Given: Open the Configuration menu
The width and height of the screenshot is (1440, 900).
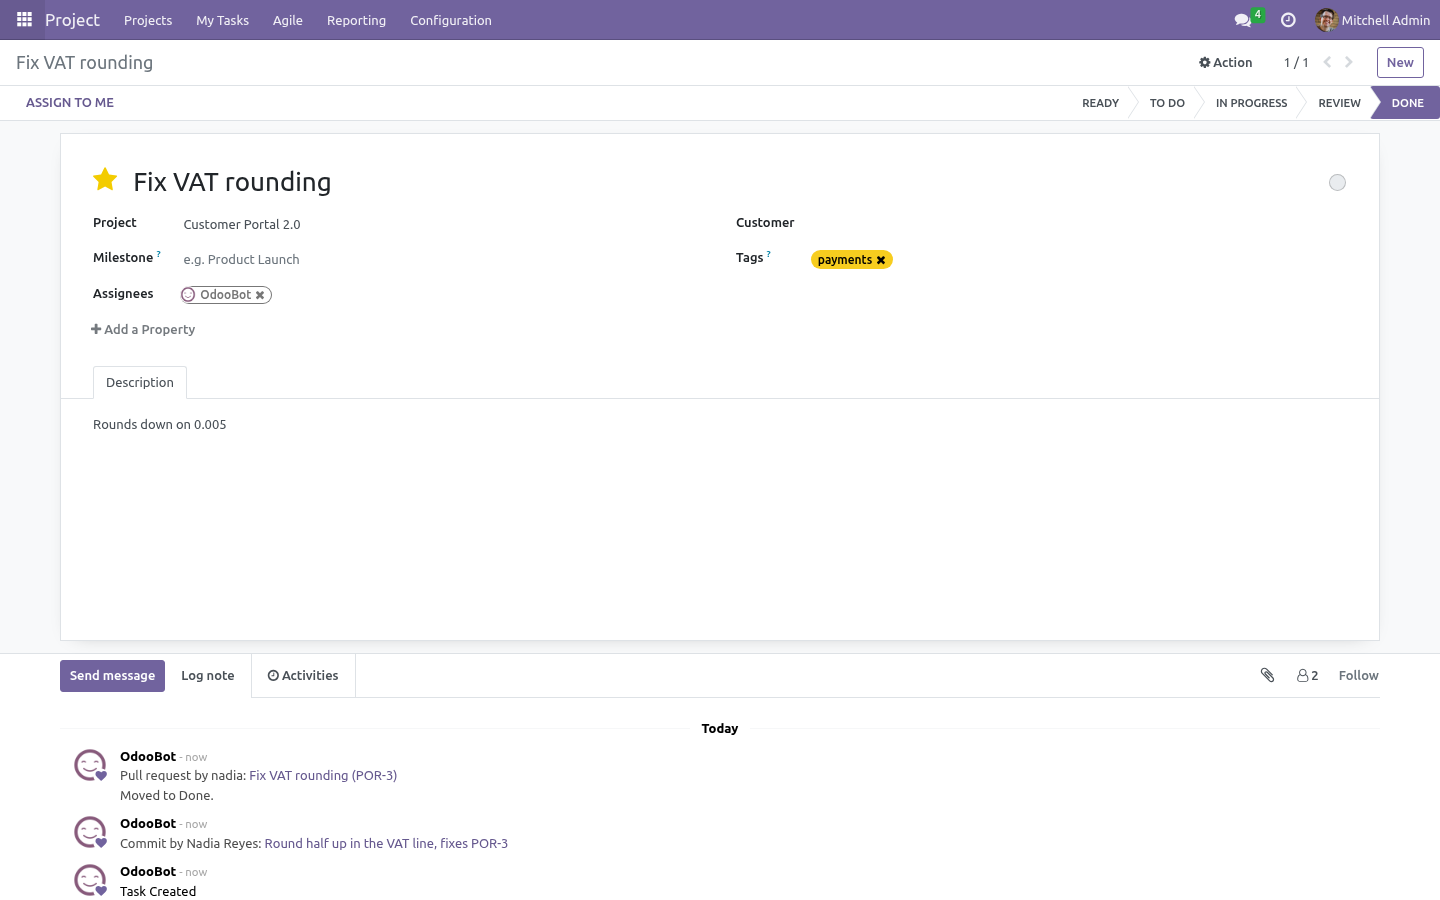Looking at the screenshot, I should [451, 20].
